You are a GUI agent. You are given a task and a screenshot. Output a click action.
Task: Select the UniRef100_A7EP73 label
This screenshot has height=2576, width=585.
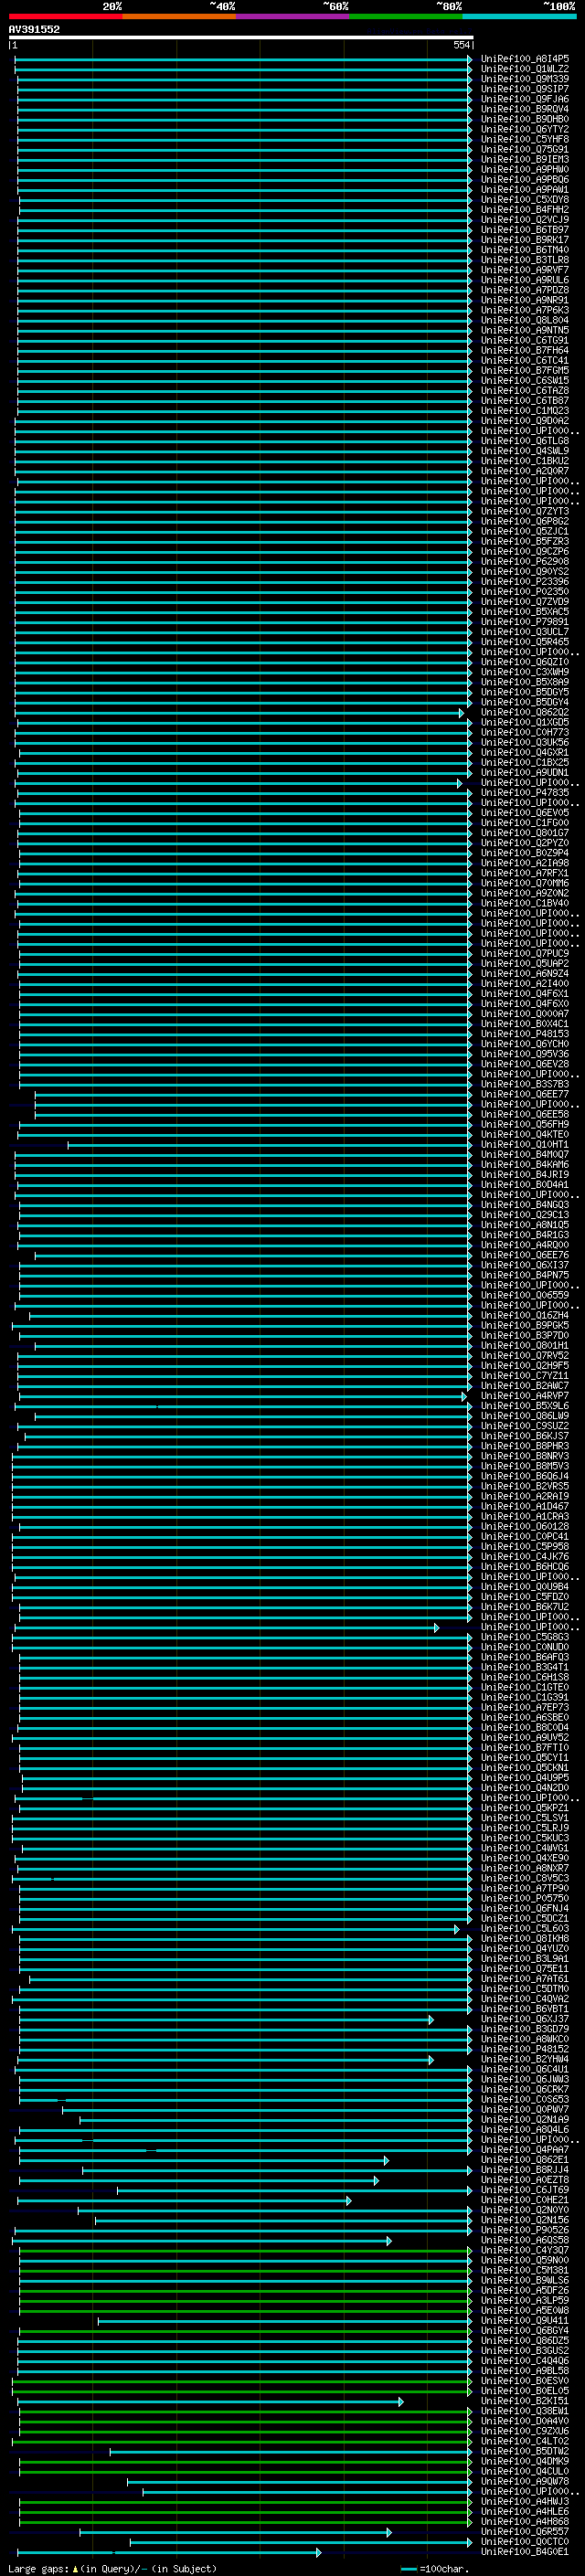coord(525,1707)
